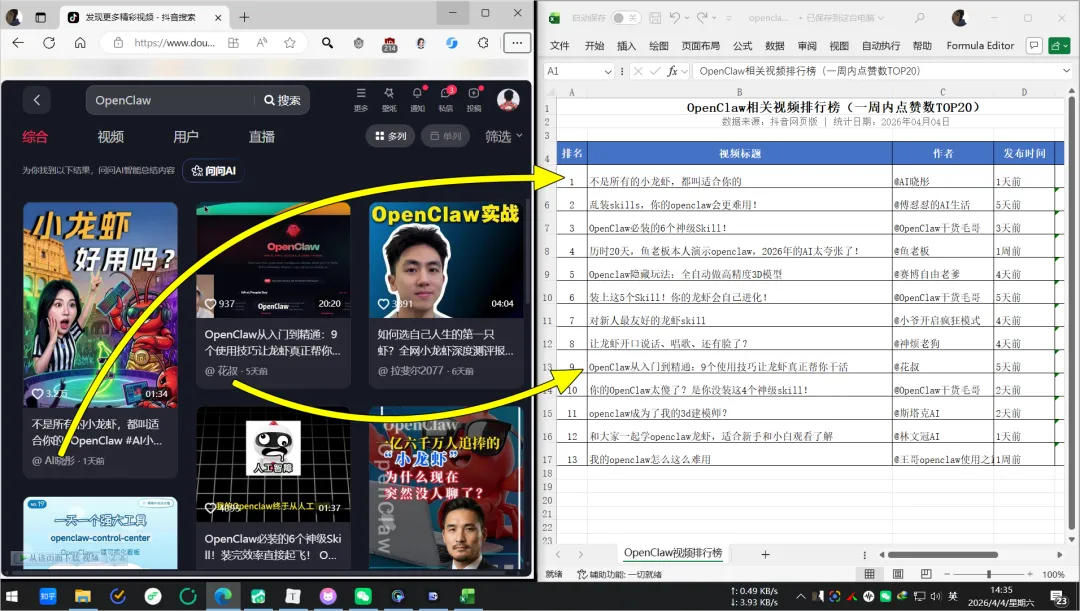Add this page to Edge favorites
1080x611 pixels.
290,43
